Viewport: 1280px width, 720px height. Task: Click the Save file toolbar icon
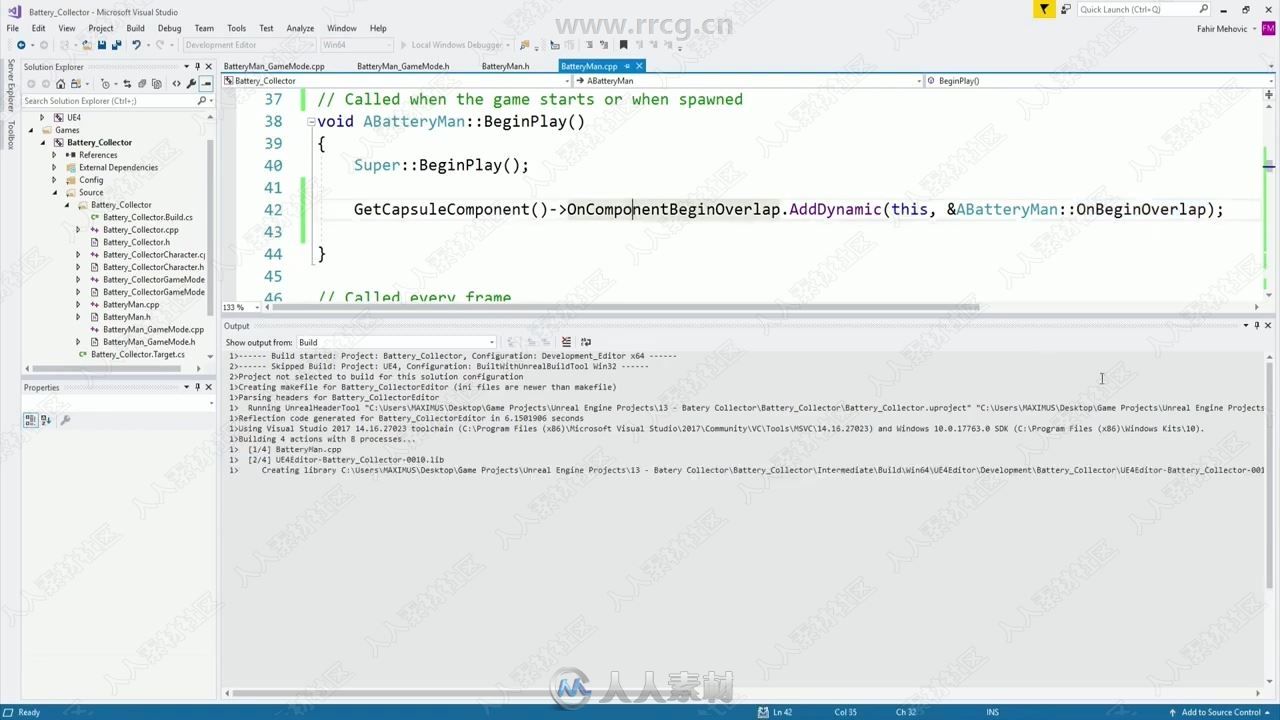[101, 45]
